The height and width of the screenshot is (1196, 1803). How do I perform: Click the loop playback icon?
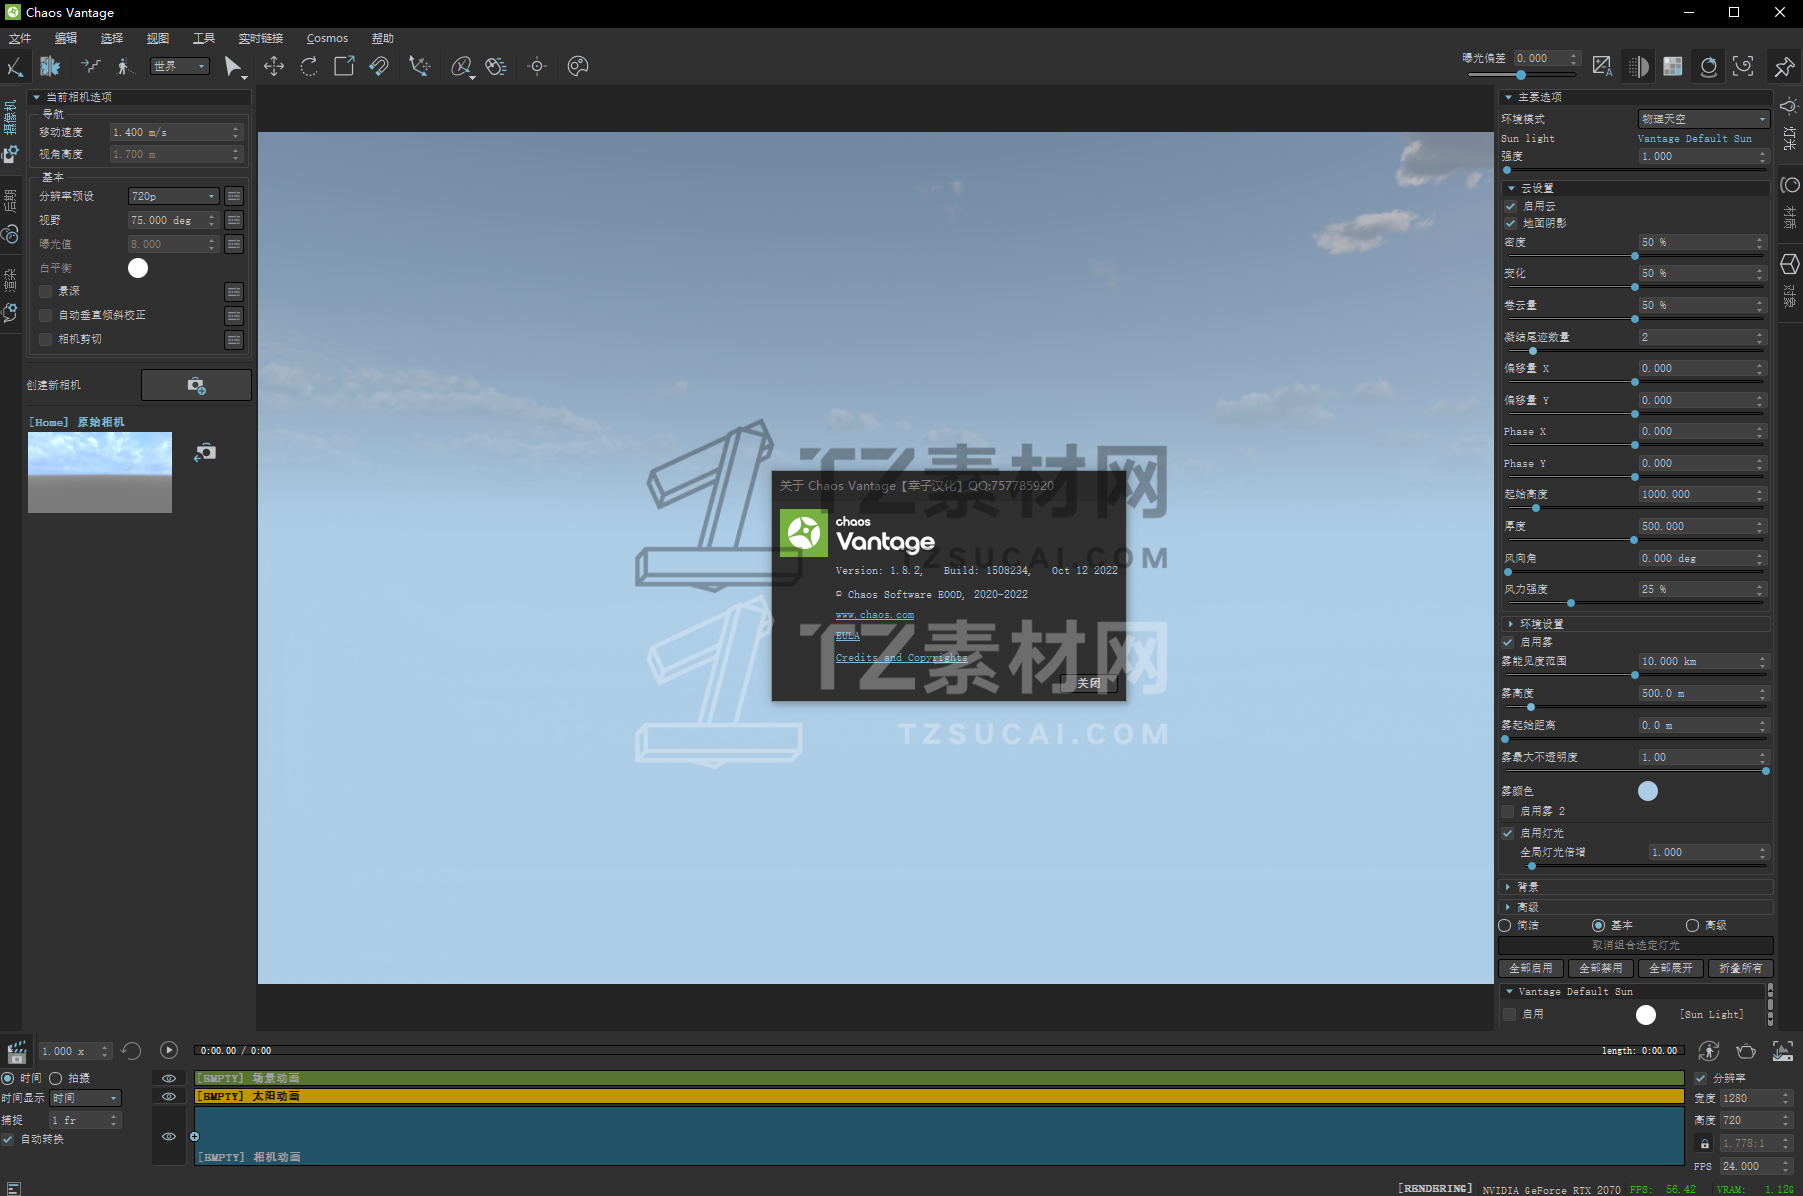pyautogui.click(x=131, y=1051)
